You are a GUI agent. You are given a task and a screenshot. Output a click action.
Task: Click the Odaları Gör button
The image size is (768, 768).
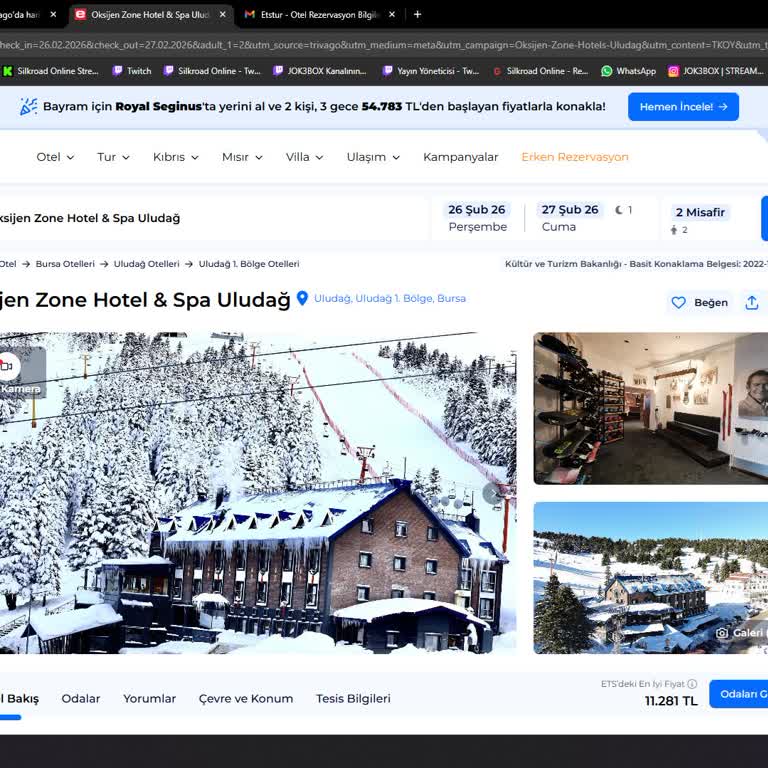tap(739, 694)
